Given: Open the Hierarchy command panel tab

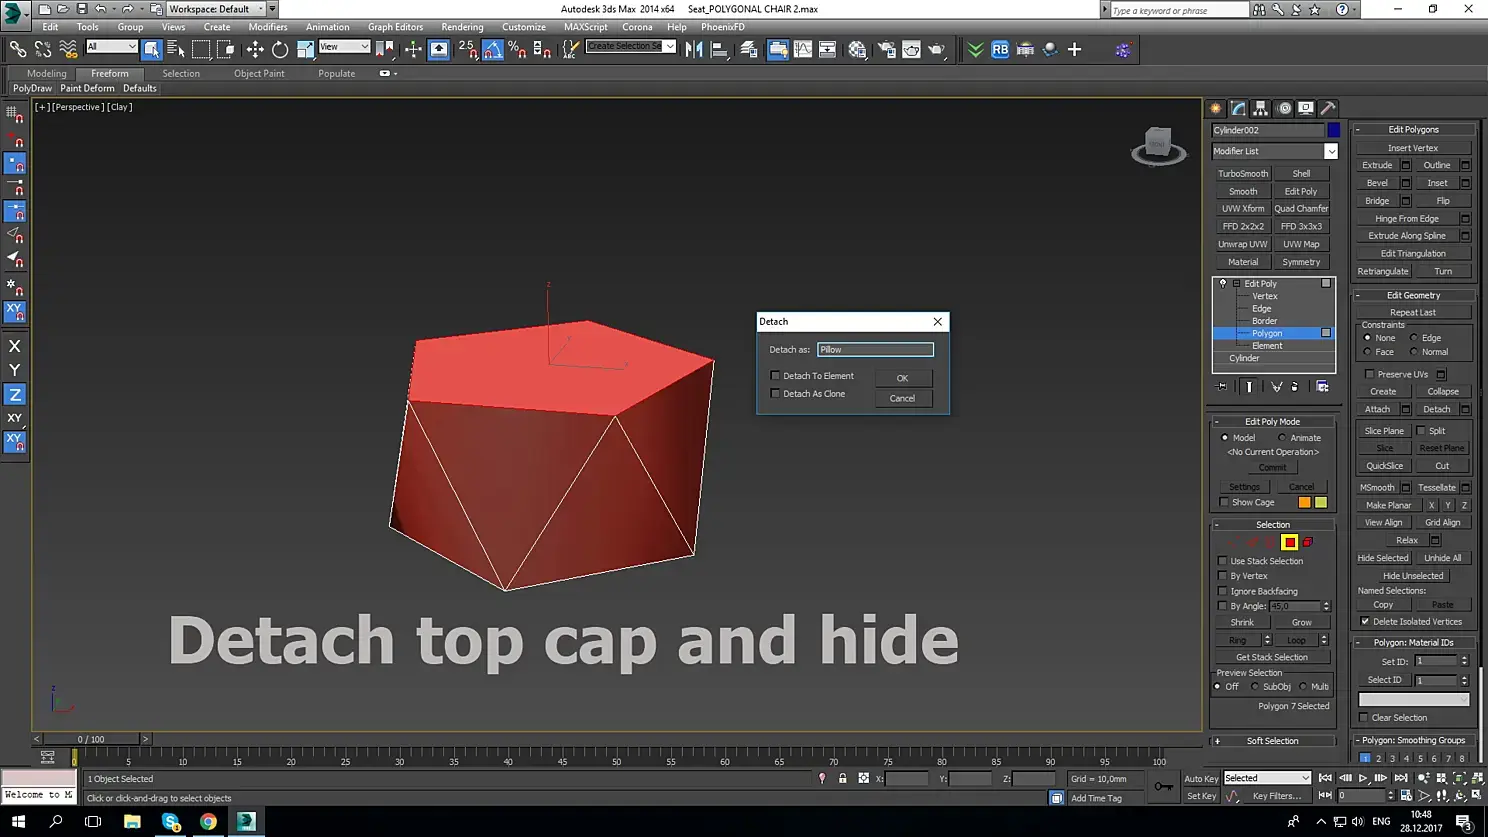Looking at the screenshot, I should tap(1261, 108).
